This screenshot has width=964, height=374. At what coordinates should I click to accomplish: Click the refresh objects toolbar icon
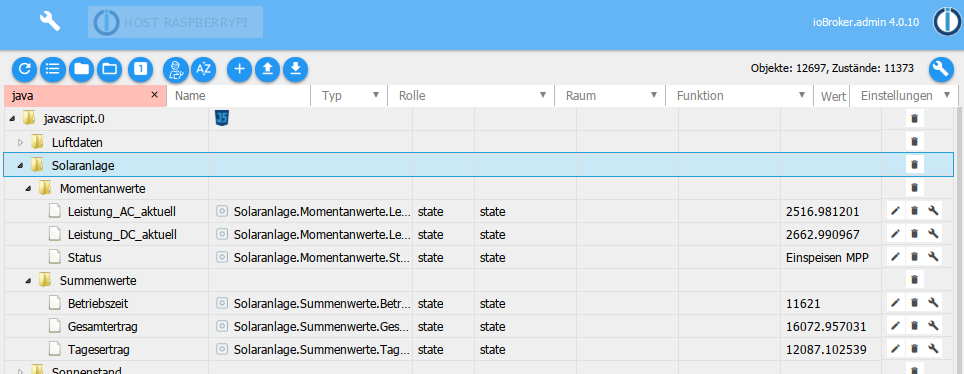pyautogui.click(x=25, y=70)
